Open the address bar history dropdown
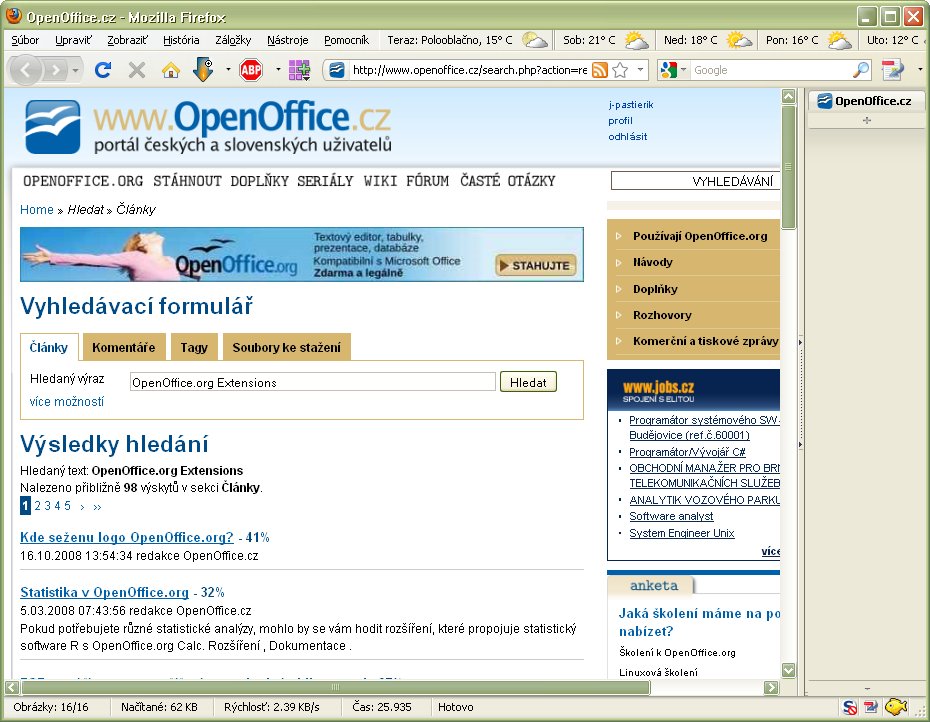Viewport: 930px width, 722px height. tap(640, 69)
